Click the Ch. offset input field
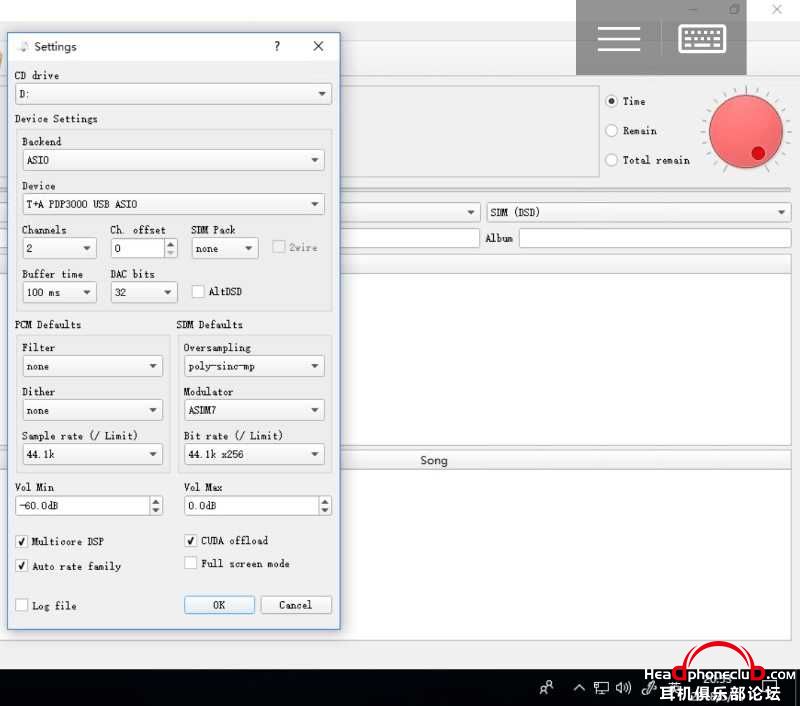 pyautogui.click(x=138, y=248)
